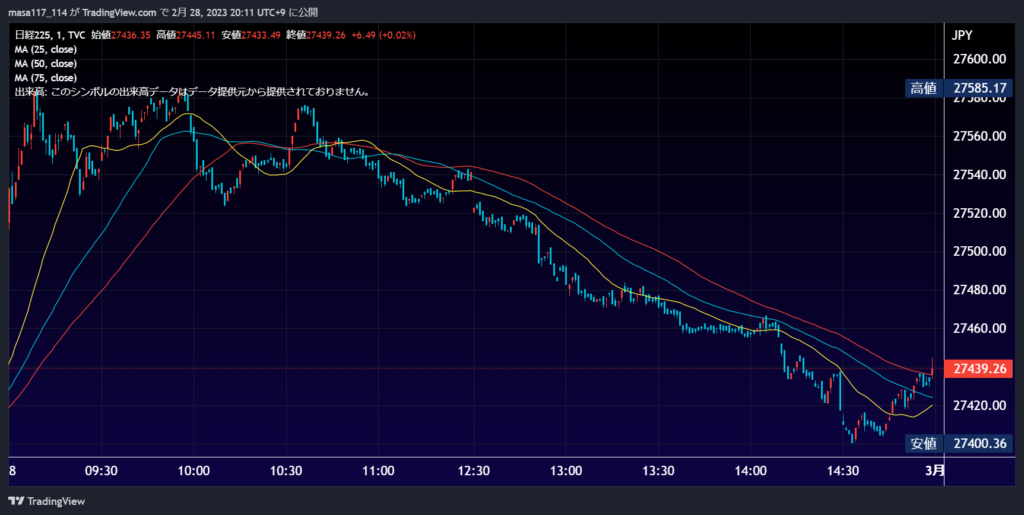Click the 09:30 time axis label
The height and width of the screenshot is (515, 1024).
(101, 471)
